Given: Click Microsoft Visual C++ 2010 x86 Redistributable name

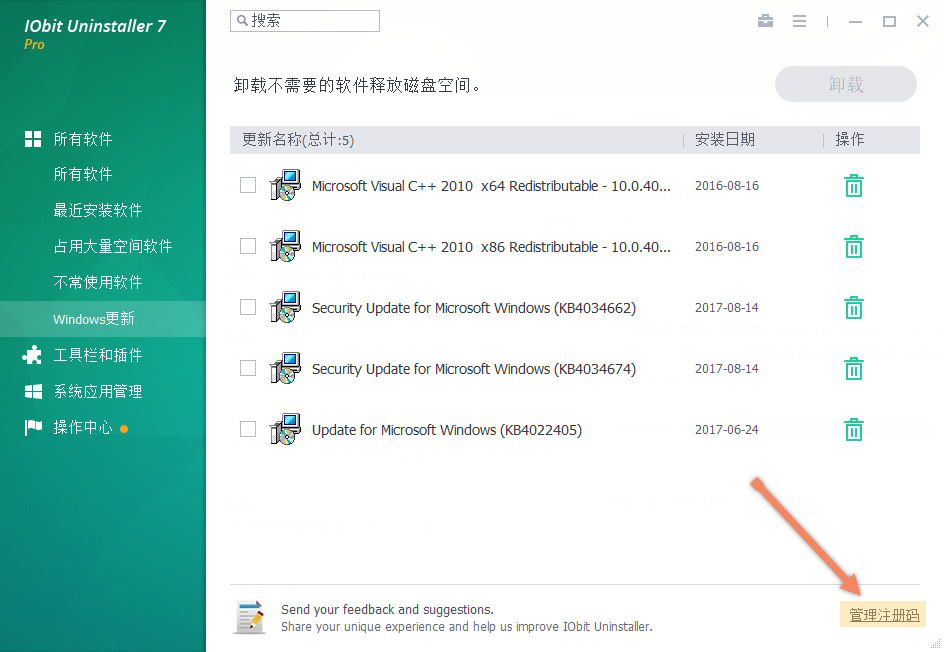Looking at the screenshot, I should point(491,247).
